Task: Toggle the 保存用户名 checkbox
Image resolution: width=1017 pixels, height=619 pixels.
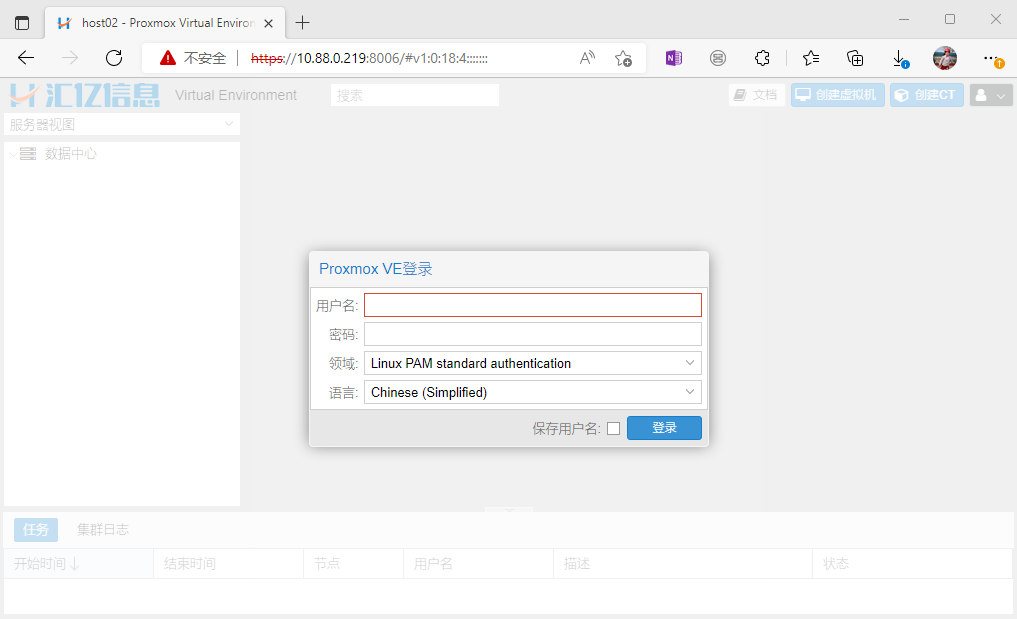Action: pyautogui.click(x=614, y=428)
